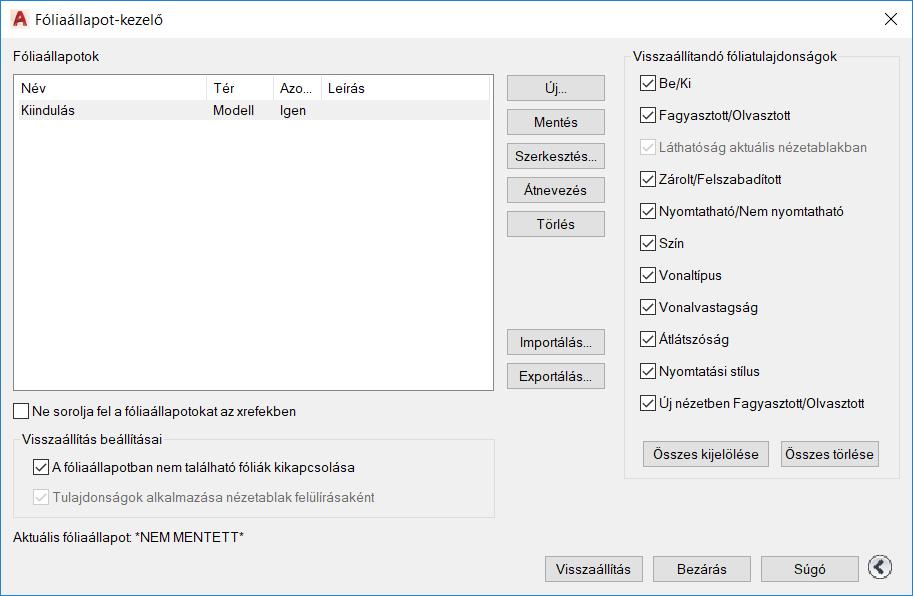Image resolution: width=913 pixels, height=596 pixels.
Task: Click the Leírás column header
Action: [x=405, y=88]
